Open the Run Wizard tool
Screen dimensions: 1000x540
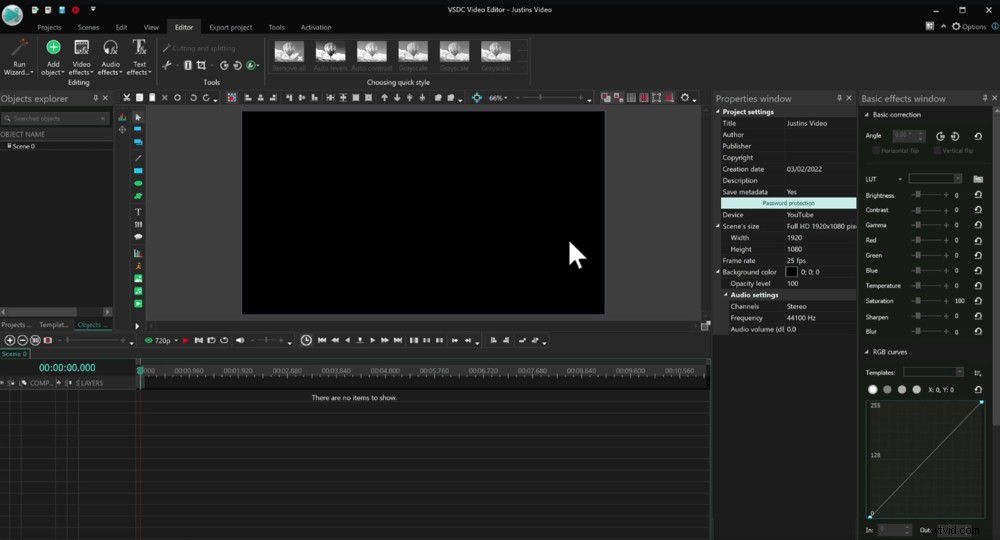19,57
